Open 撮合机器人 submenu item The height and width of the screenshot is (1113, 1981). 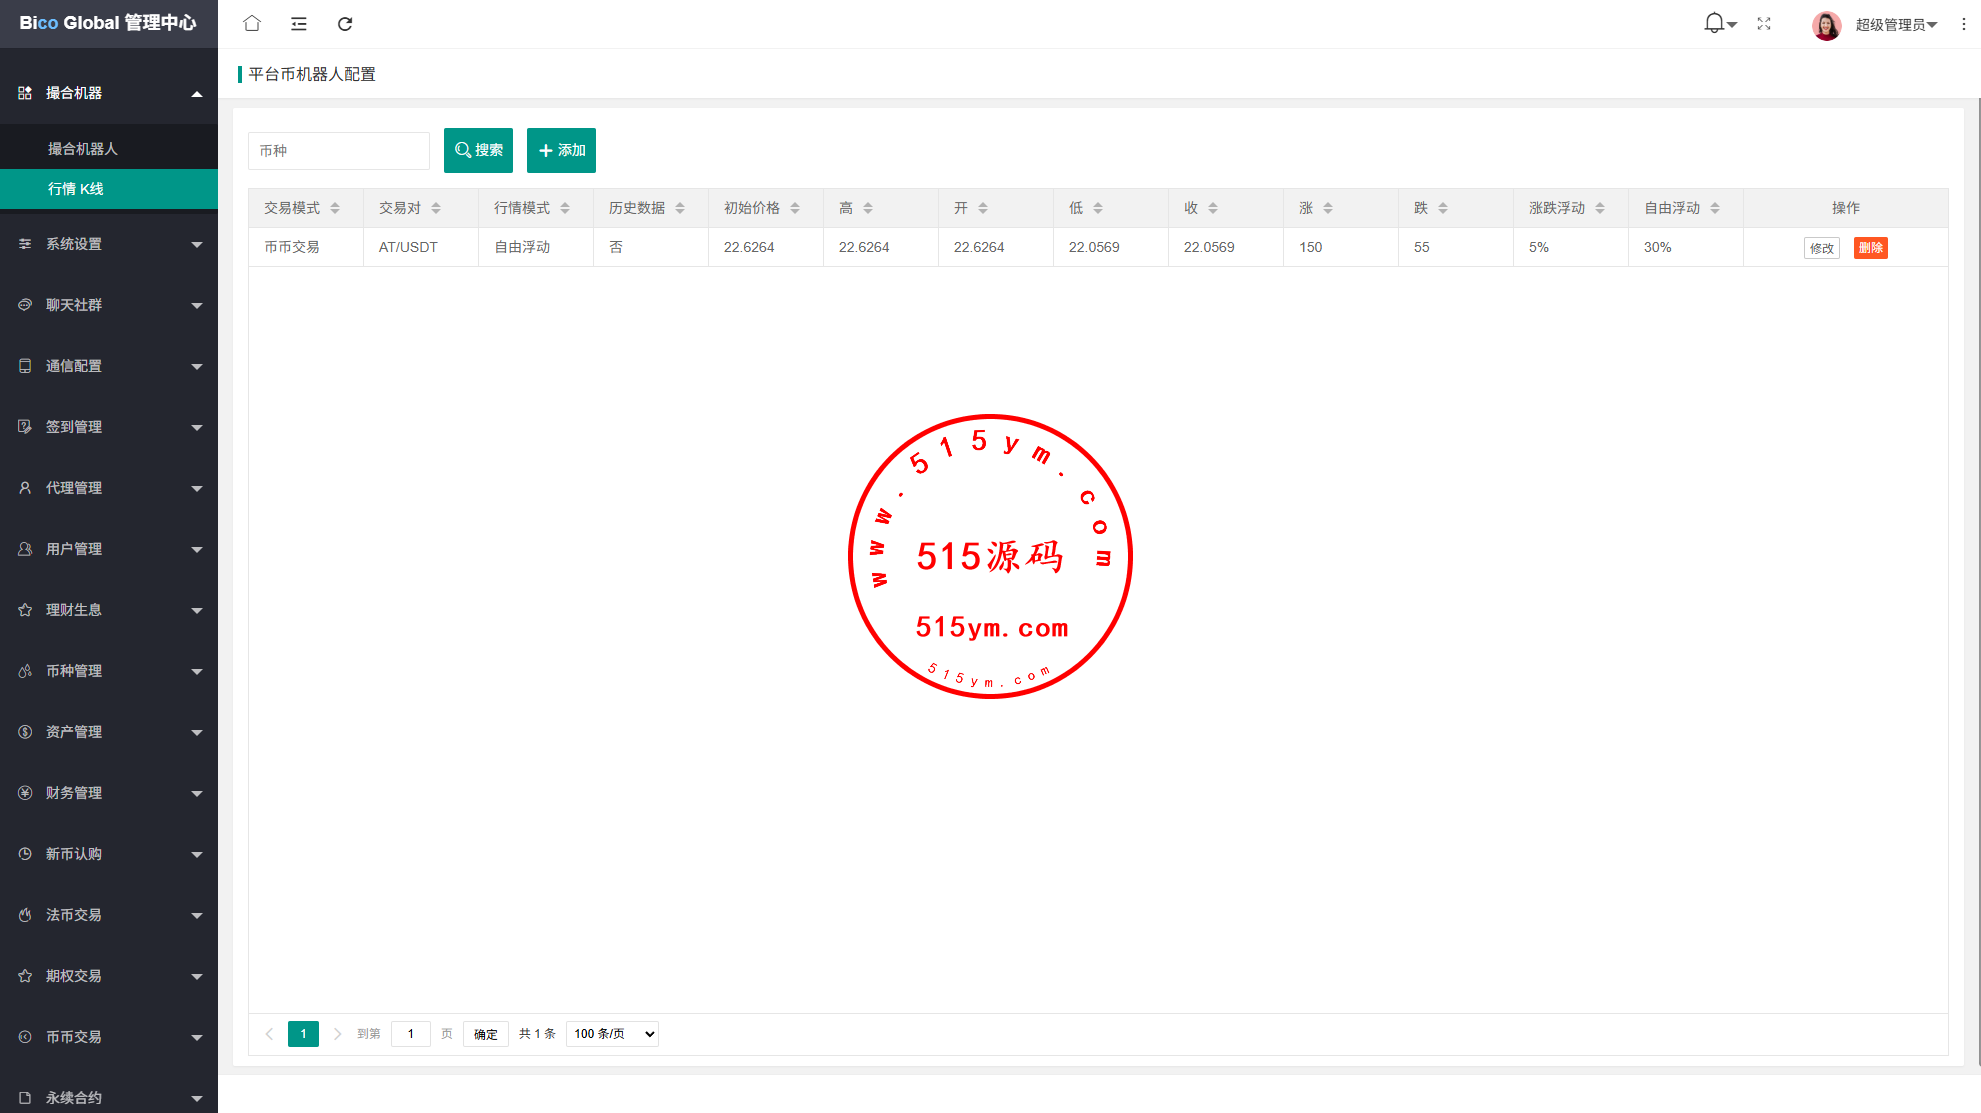(x=83, y=149)
